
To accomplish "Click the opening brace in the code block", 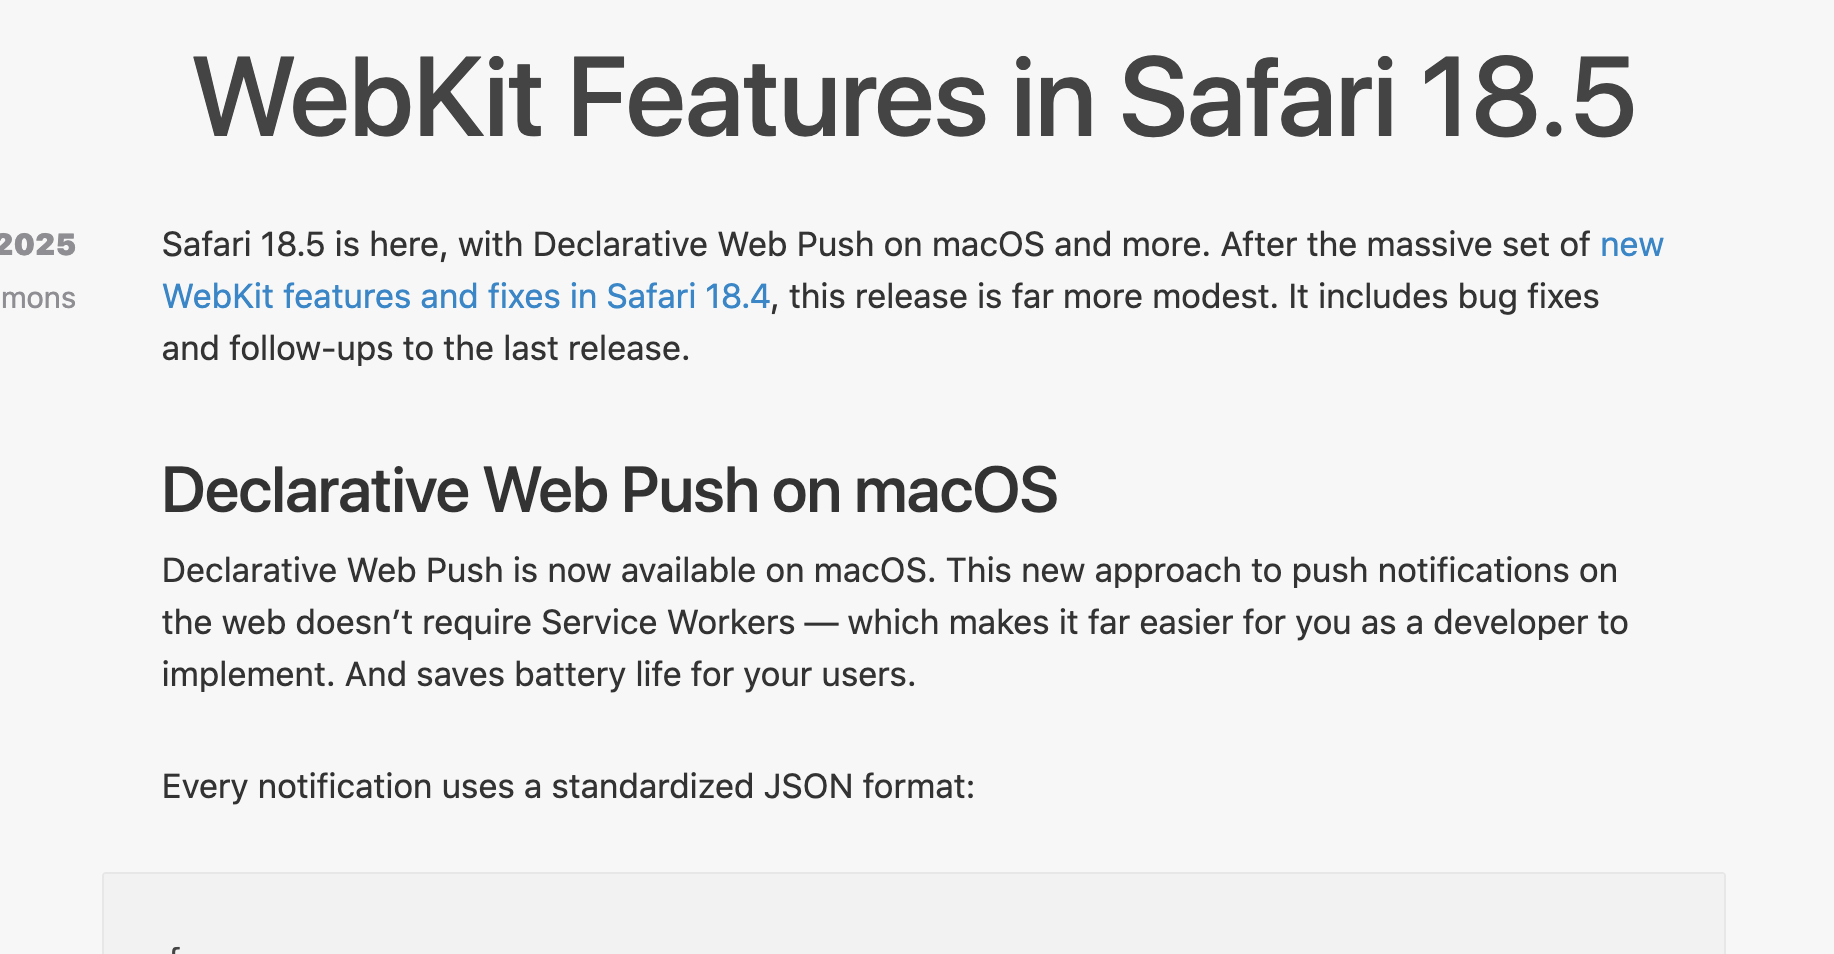I will click(x=174, y=949).
